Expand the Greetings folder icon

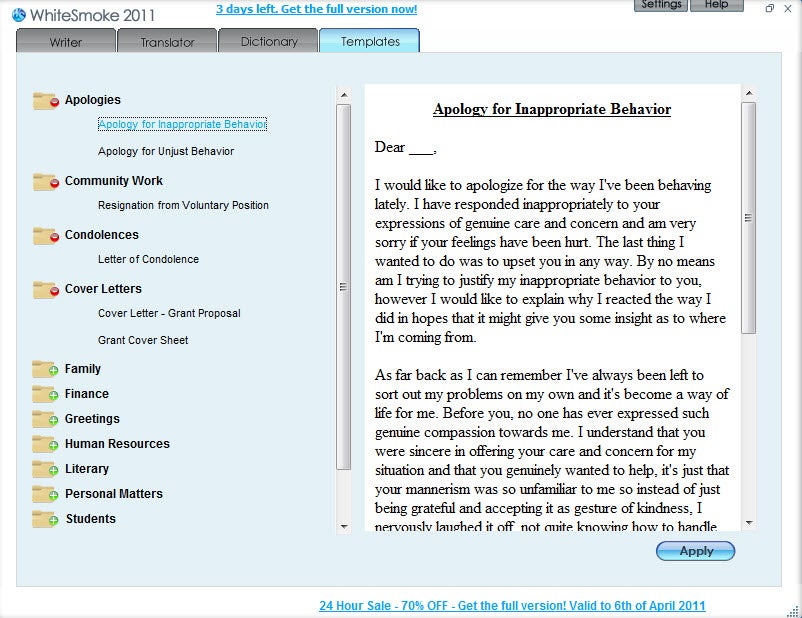[x=45, y=419]
